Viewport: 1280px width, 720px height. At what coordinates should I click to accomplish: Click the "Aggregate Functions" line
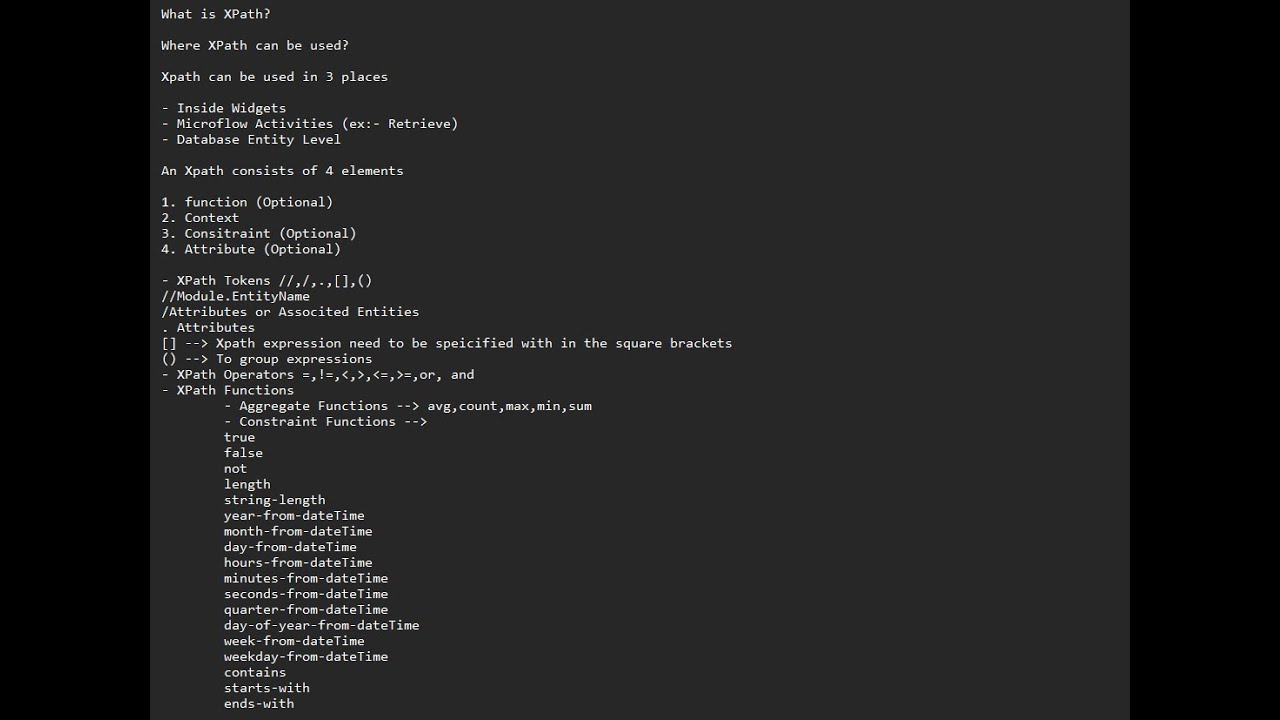pyautogui.click(x=408, y=406)
